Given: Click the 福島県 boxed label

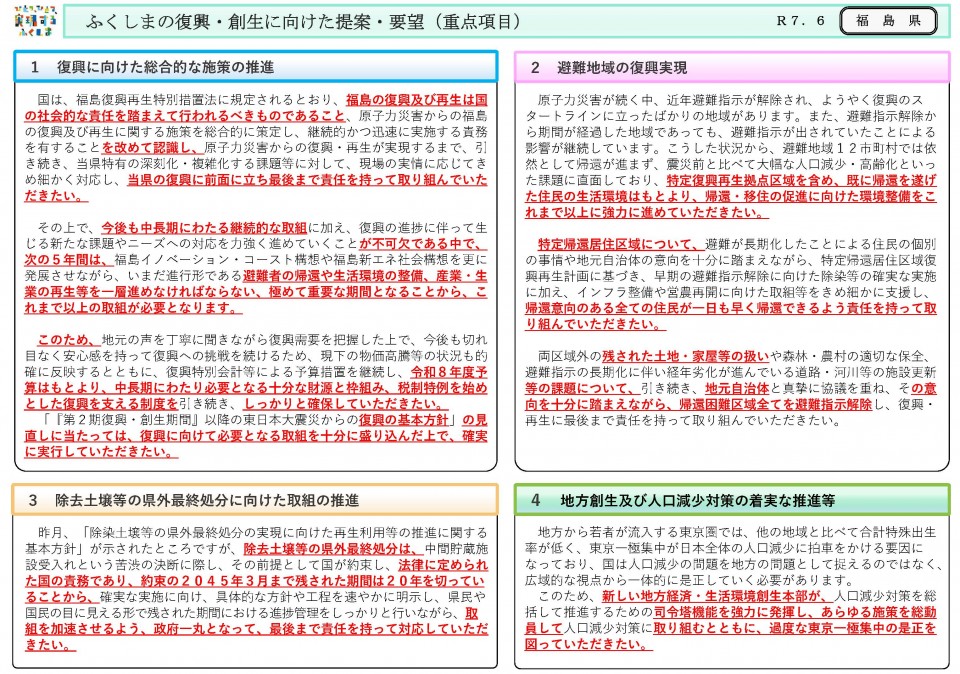Looking at the screenshot, I should coord(893,21).
